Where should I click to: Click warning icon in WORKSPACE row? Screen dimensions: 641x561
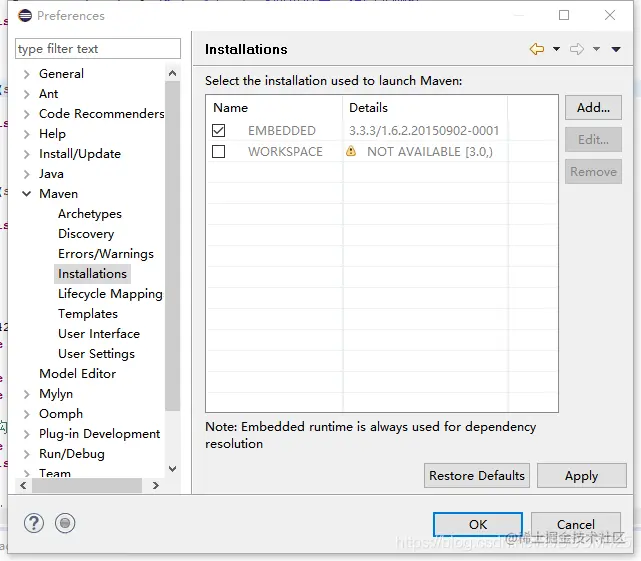point(351,151)
